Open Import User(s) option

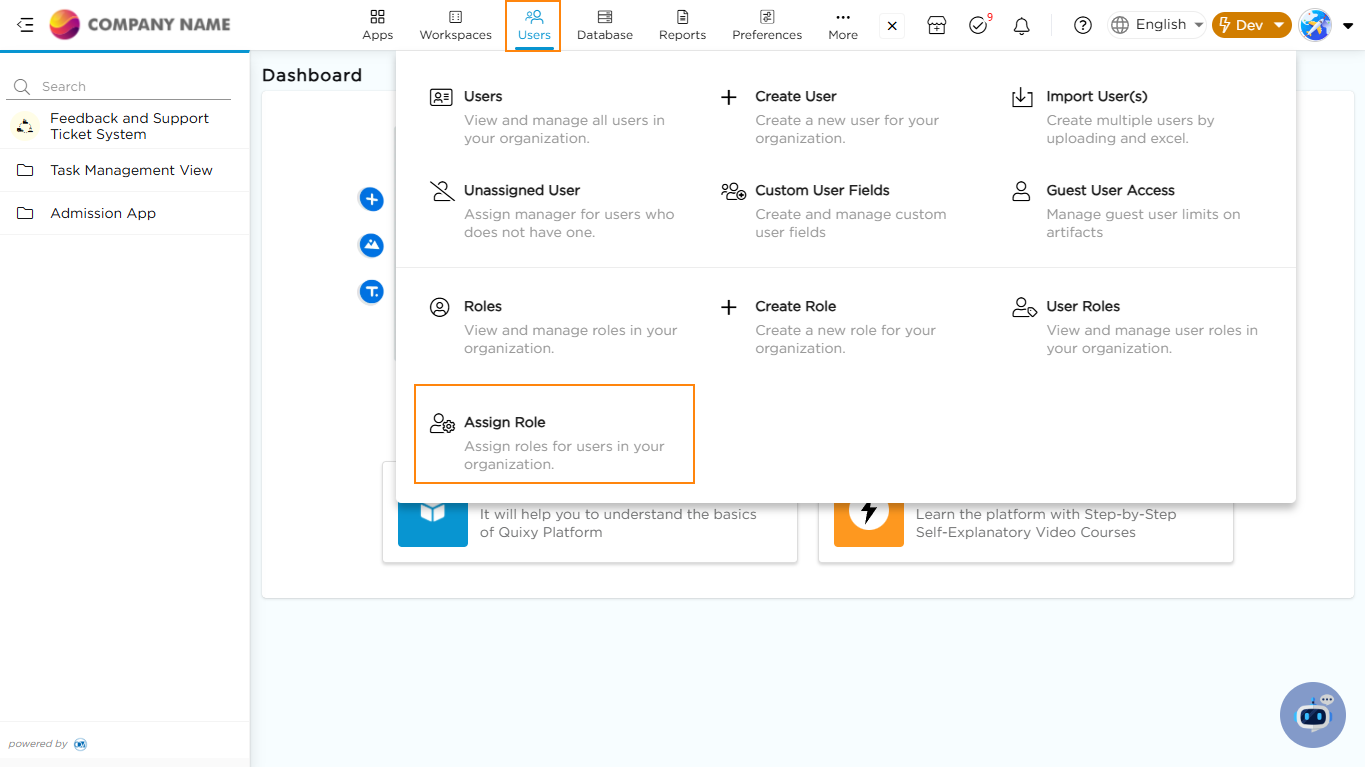[1096, 97]
